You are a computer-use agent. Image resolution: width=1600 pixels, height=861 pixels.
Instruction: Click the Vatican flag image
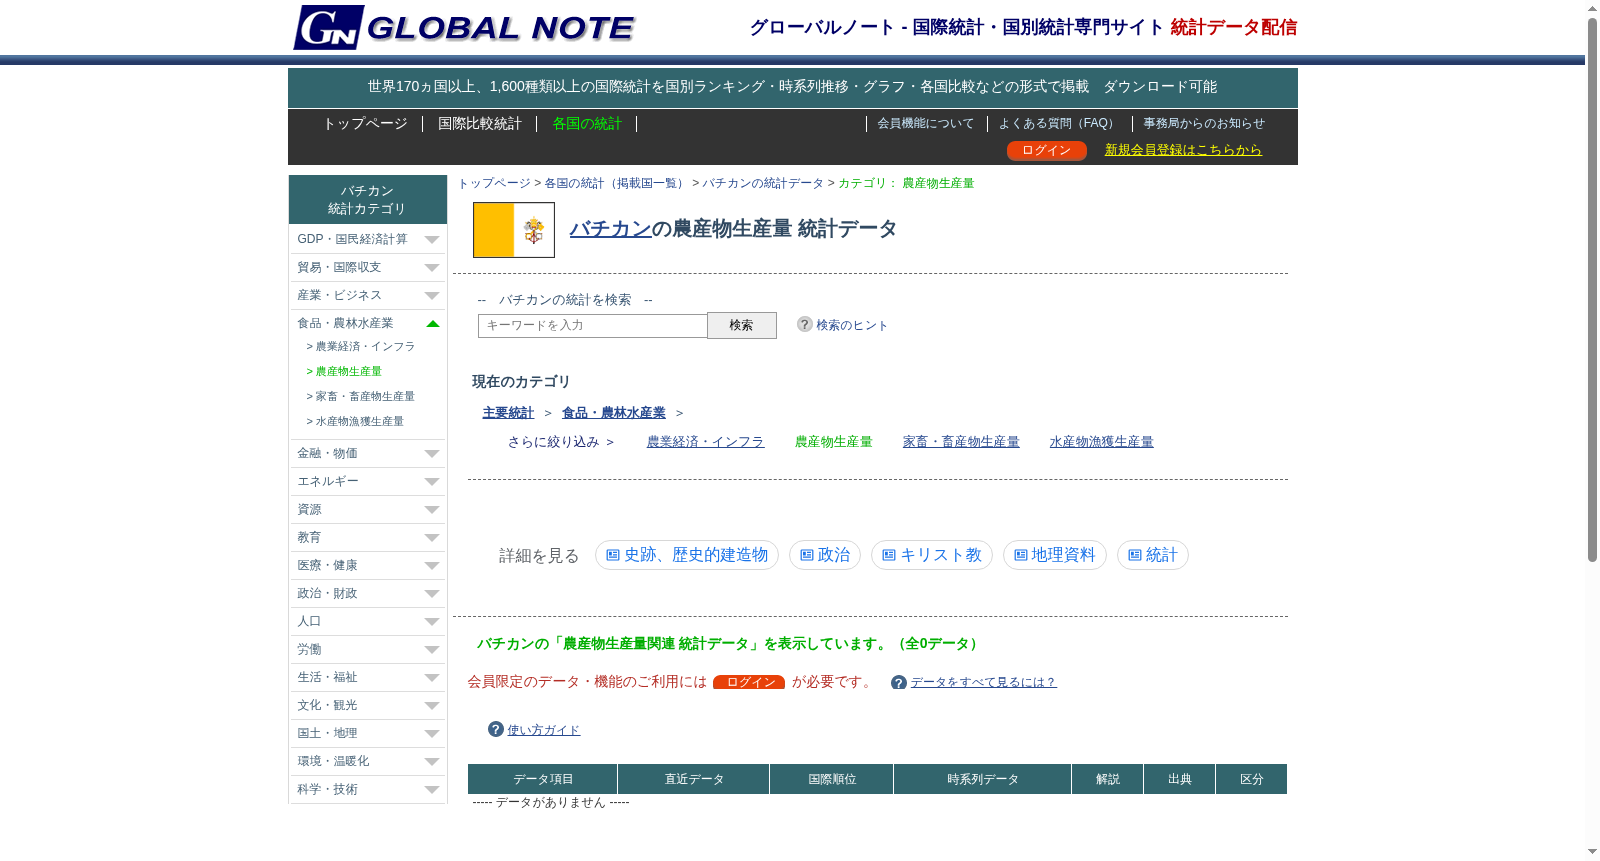pyautogui.click(x=514, y=230)
